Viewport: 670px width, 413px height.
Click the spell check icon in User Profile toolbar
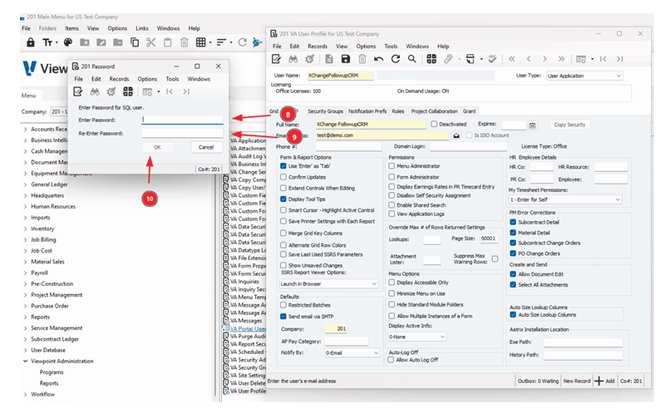pyautogui.click(x=492, y=59)
